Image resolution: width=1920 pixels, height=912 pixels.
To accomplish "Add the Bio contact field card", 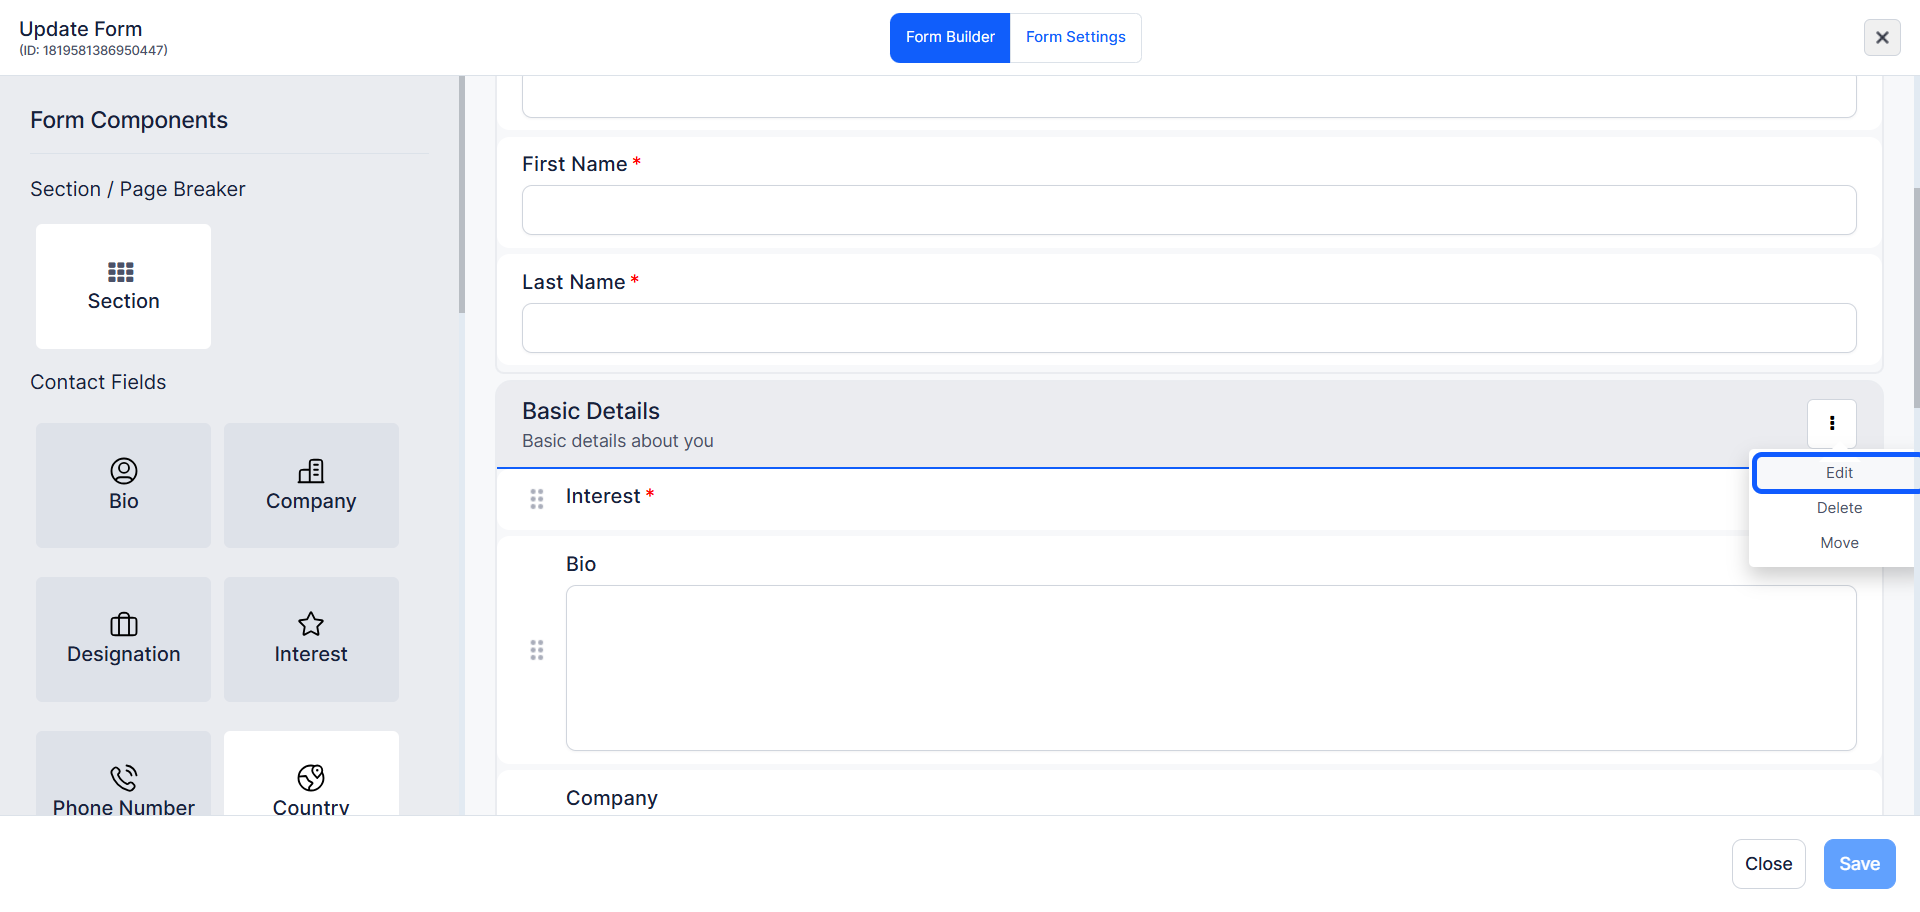I will click(123, 485).
